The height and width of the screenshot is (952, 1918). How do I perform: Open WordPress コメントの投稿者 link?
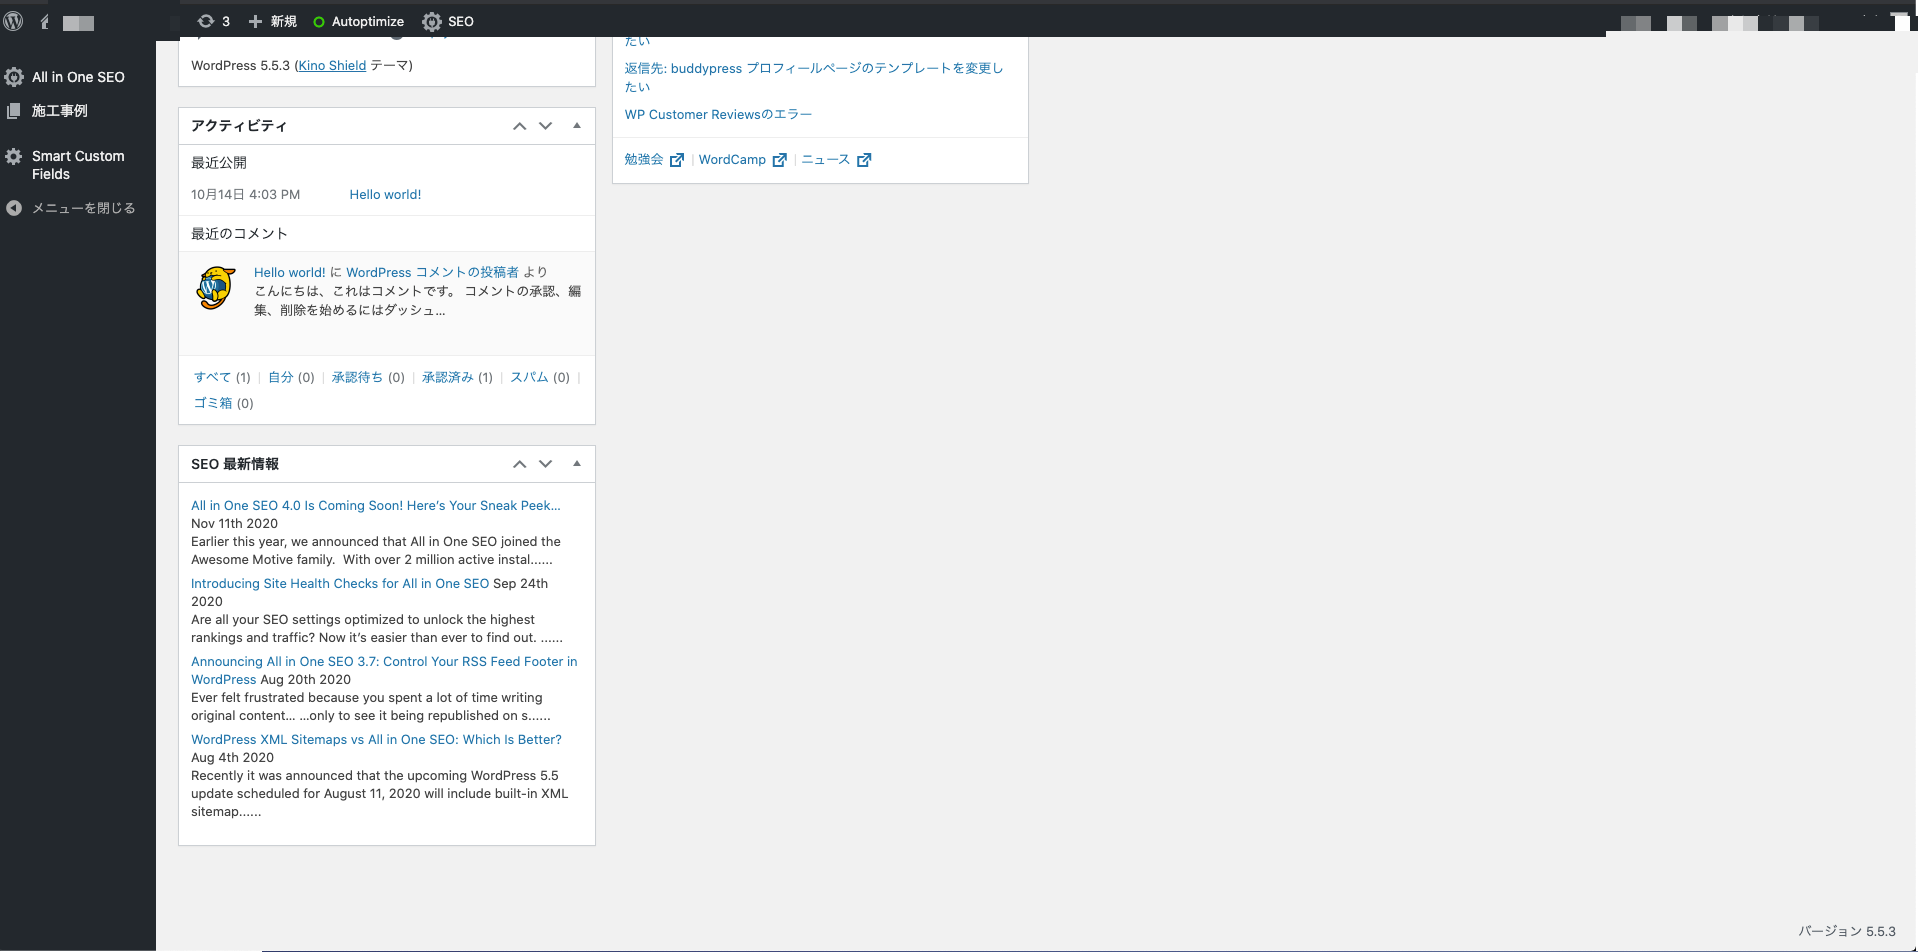click(x=432, y=272)
